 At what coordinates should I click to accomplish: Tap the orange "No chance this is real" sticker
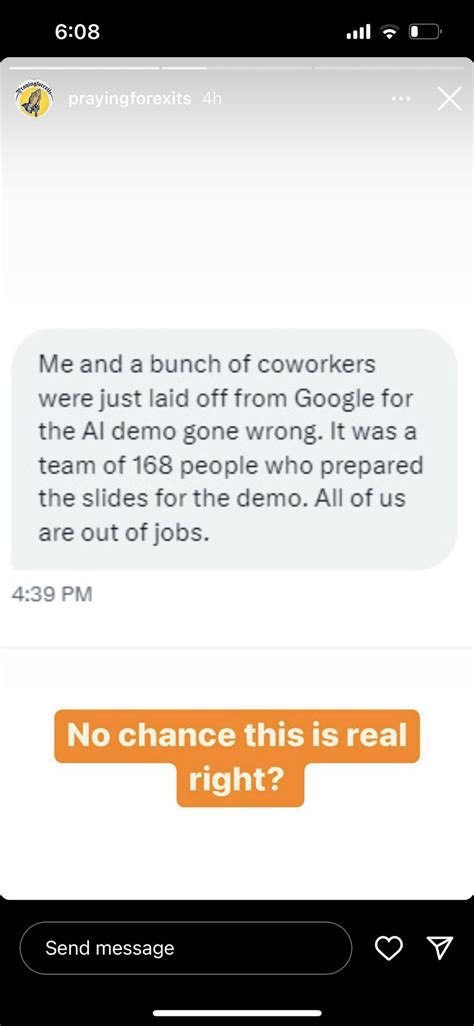(x=237, y=735)
